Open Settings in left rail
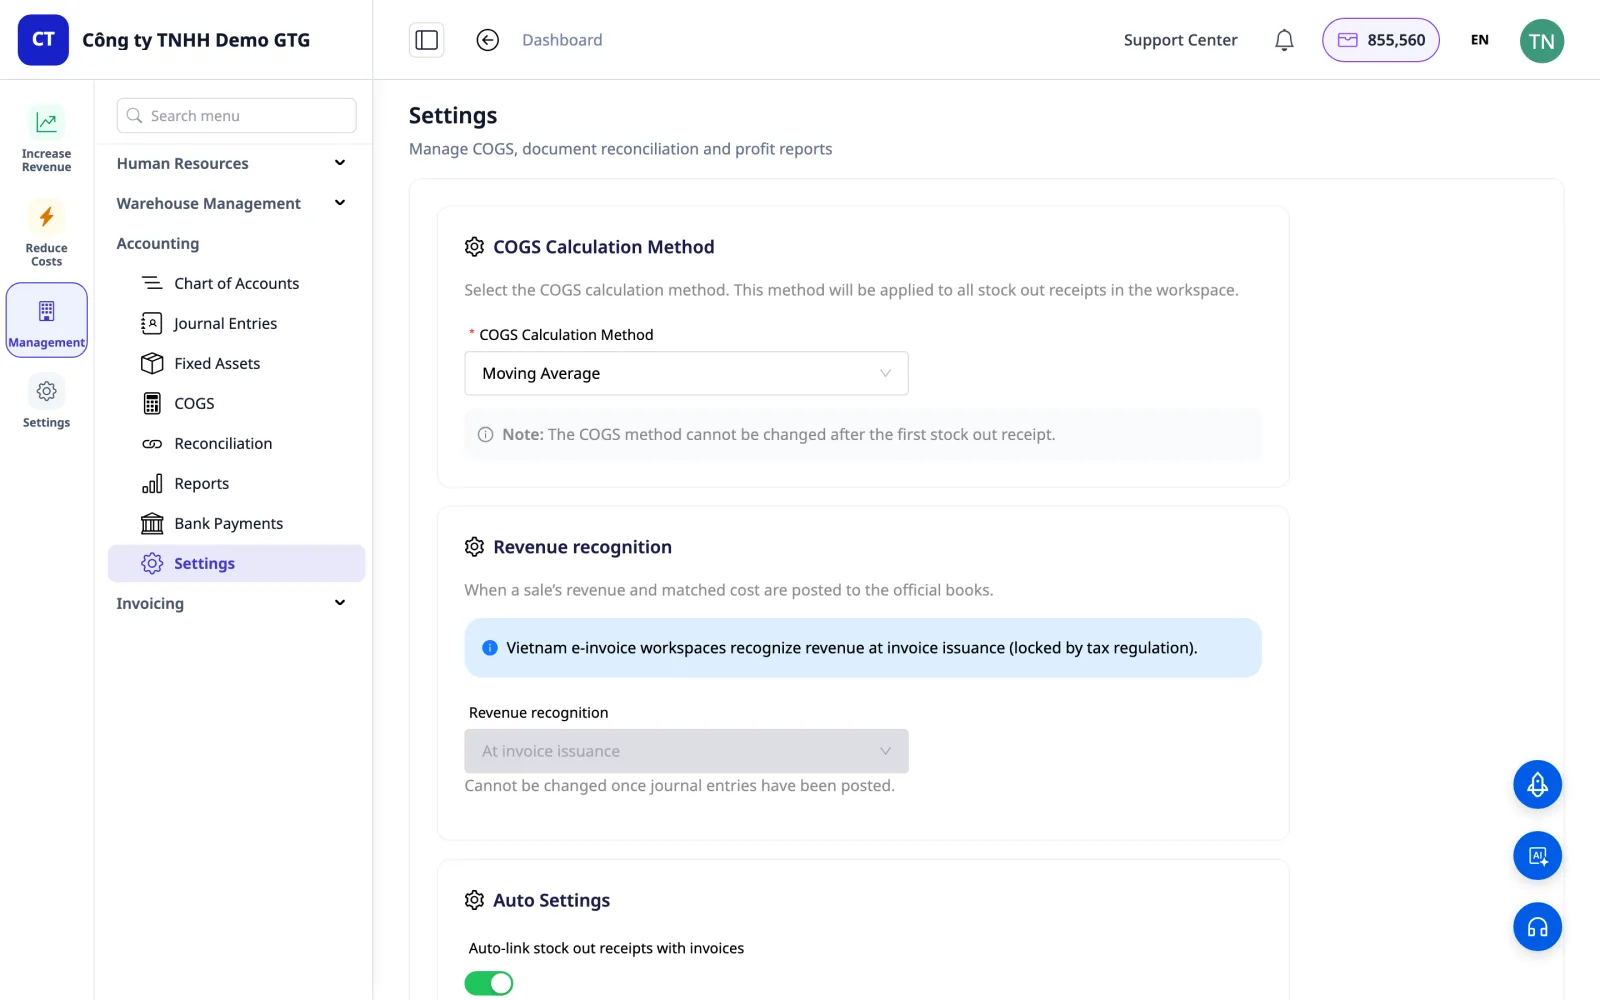 coord(47,403)
